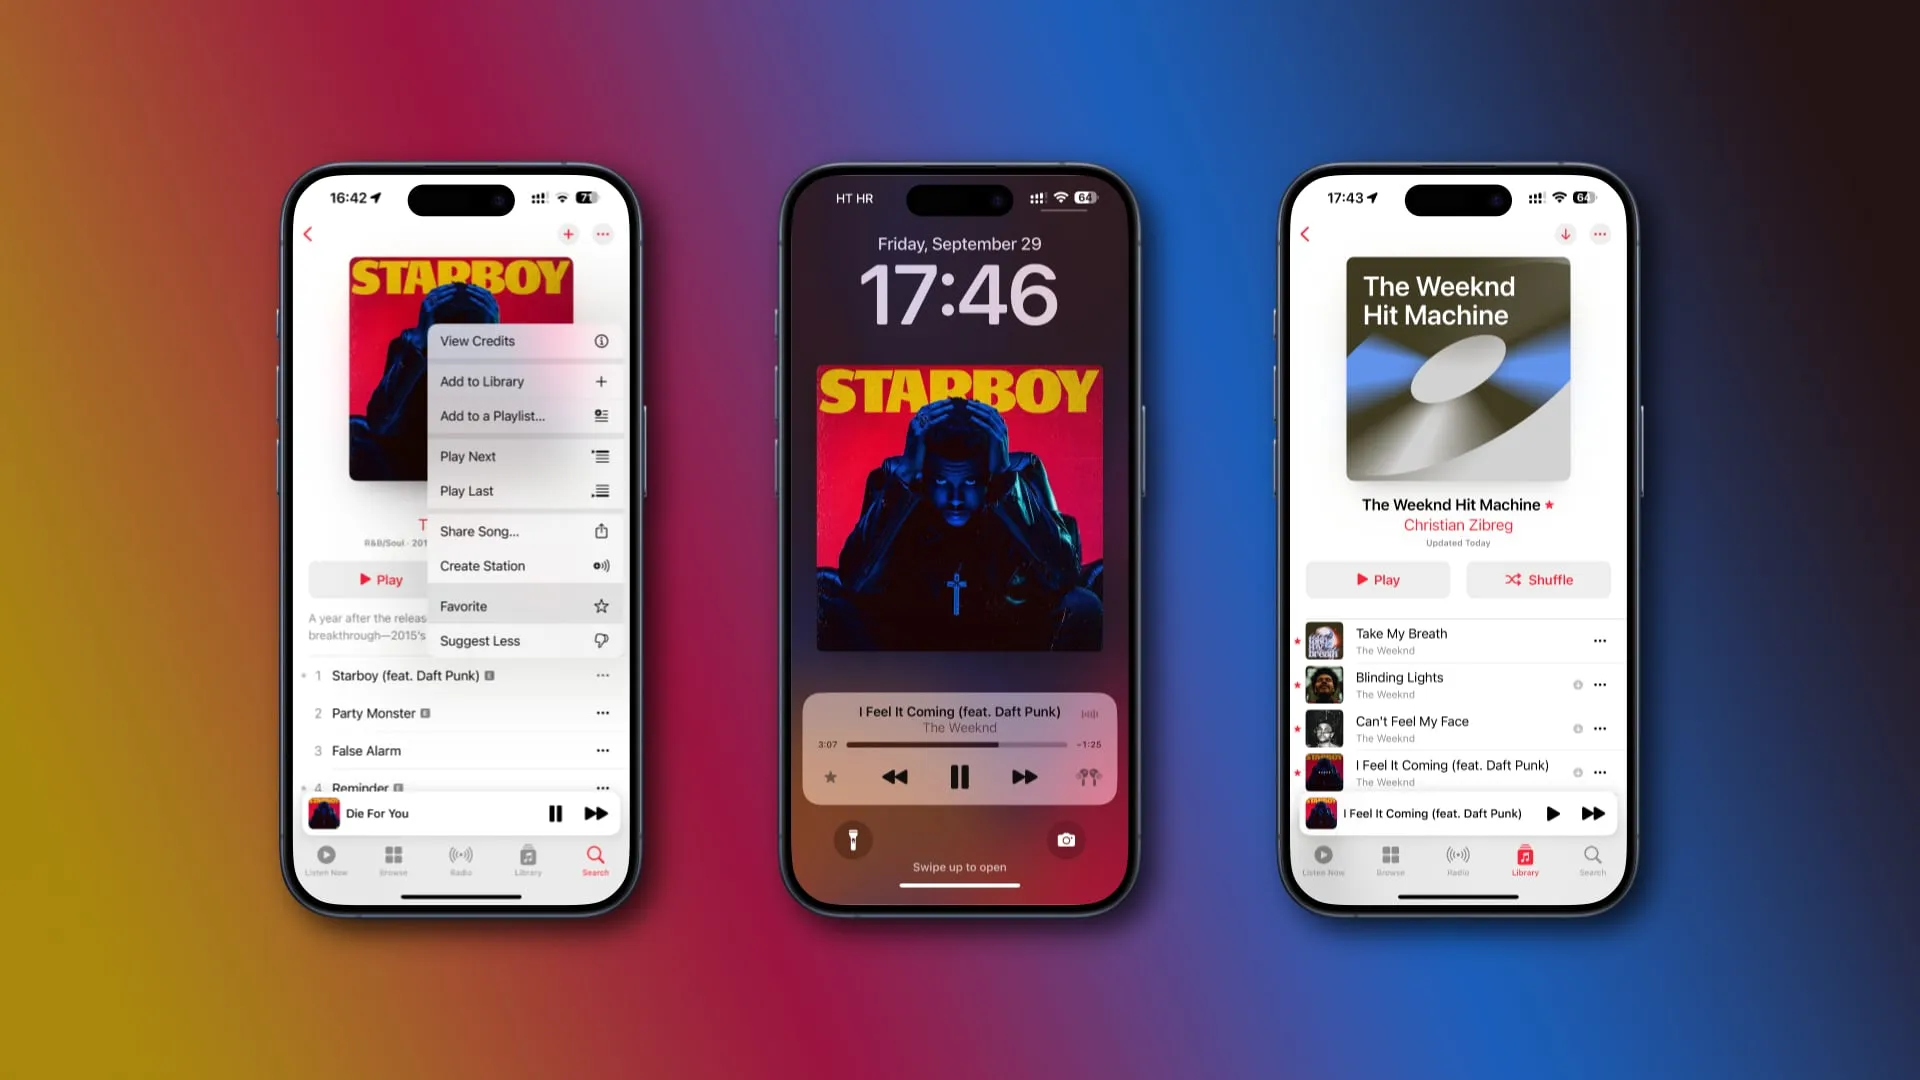Tap the Library tab on right phone
Viewport: 1920px width, 1080px height.
pos(1524,858)
